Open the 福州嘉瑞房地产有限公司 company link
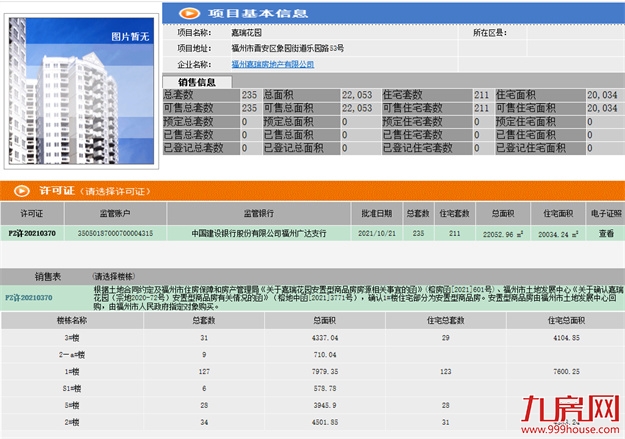 (x=273, y=64)
